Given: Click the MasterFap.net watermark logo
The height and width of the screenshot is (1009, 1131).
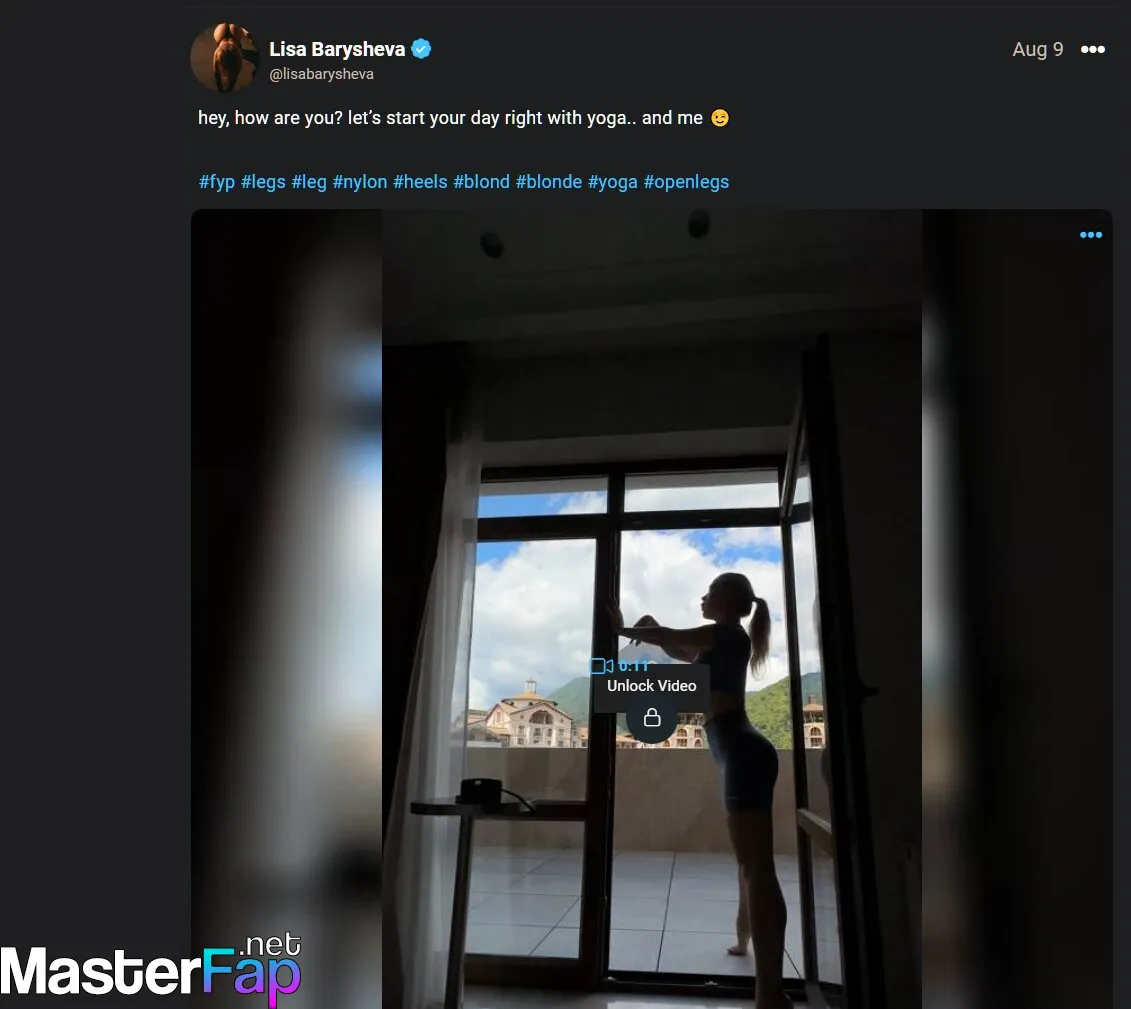Looking at the screenshot, I should pyautogui.click(x=151, y=968).
